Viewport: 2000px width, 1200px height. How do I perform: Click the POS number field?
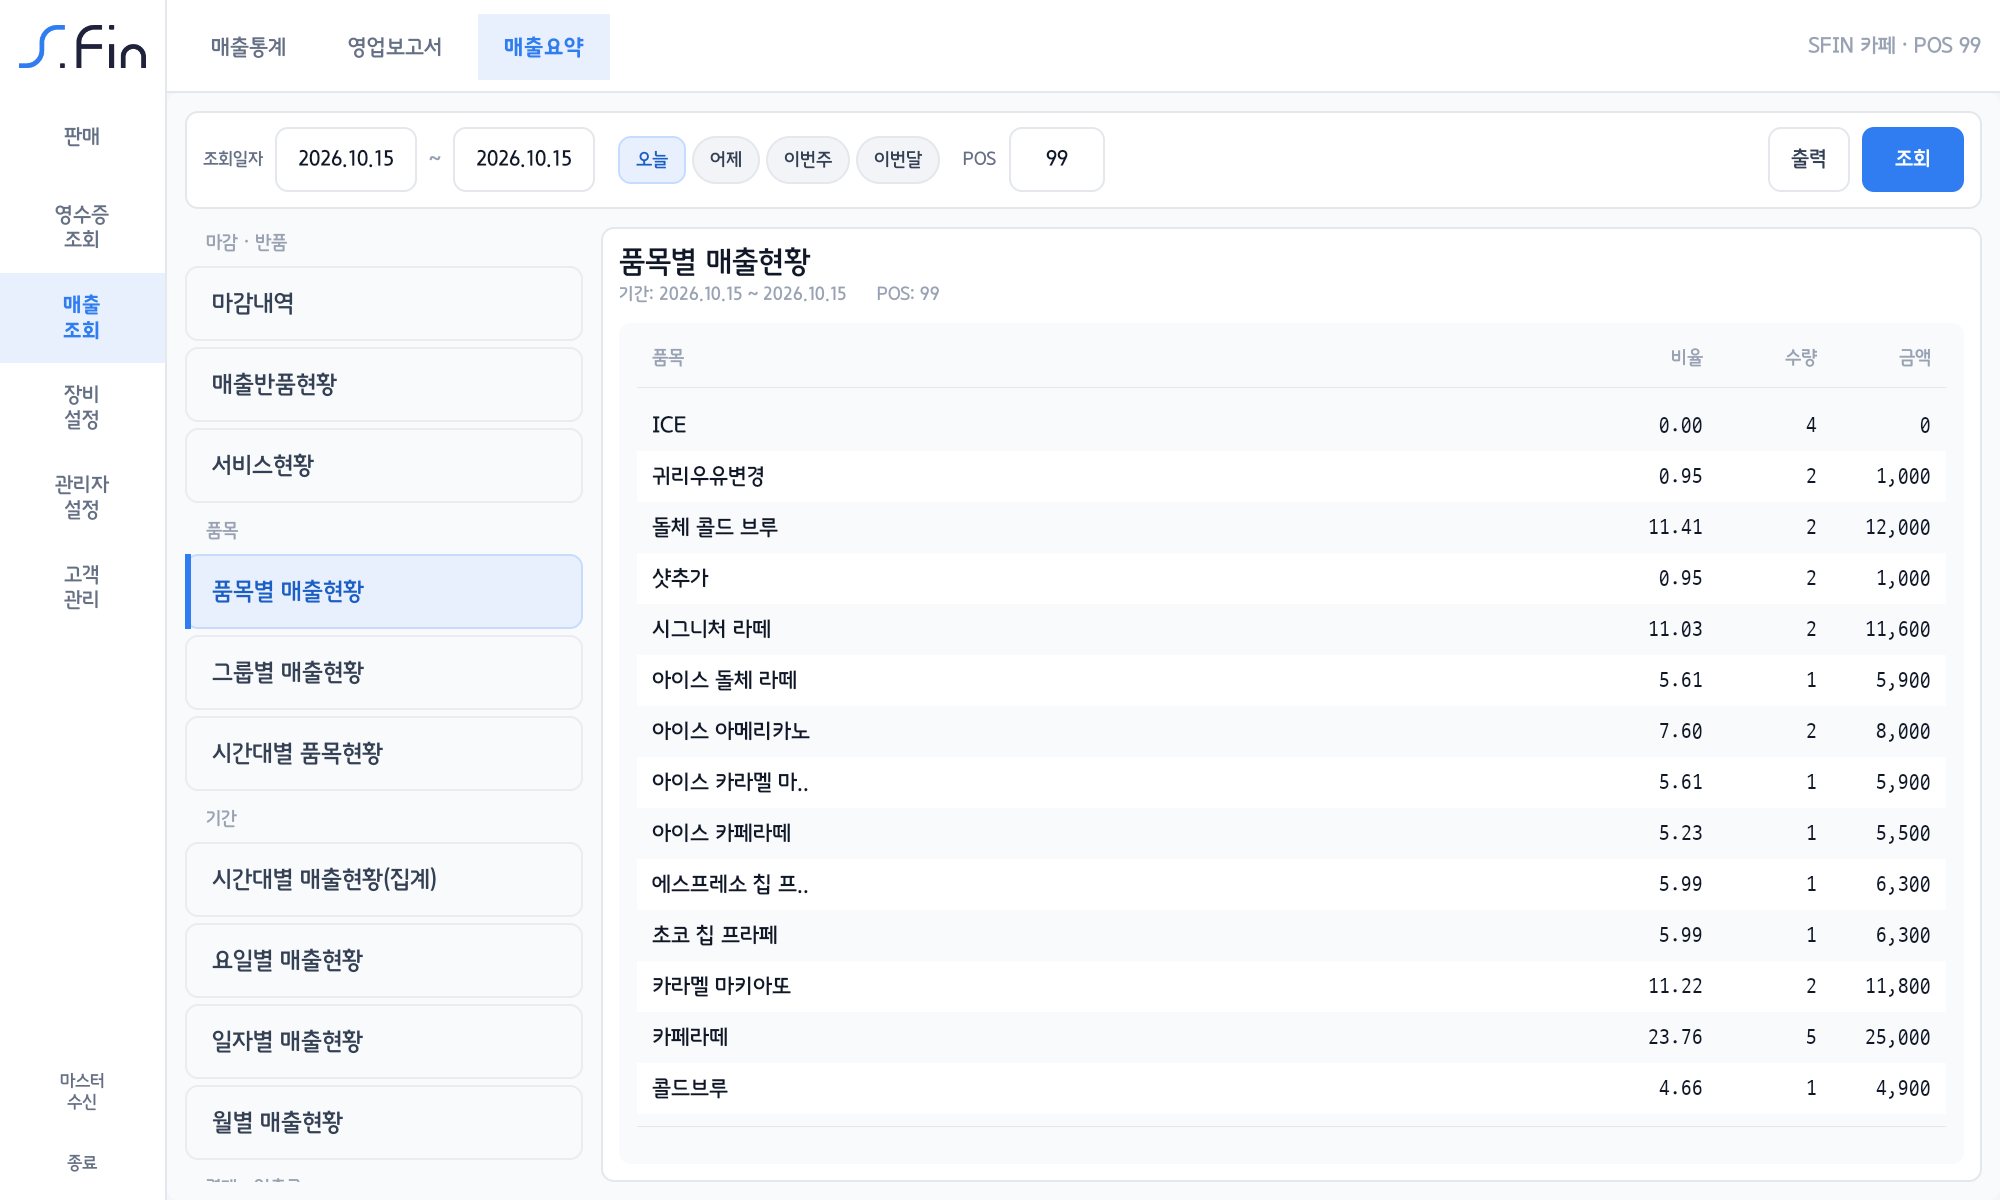[x=1057, y=159]
